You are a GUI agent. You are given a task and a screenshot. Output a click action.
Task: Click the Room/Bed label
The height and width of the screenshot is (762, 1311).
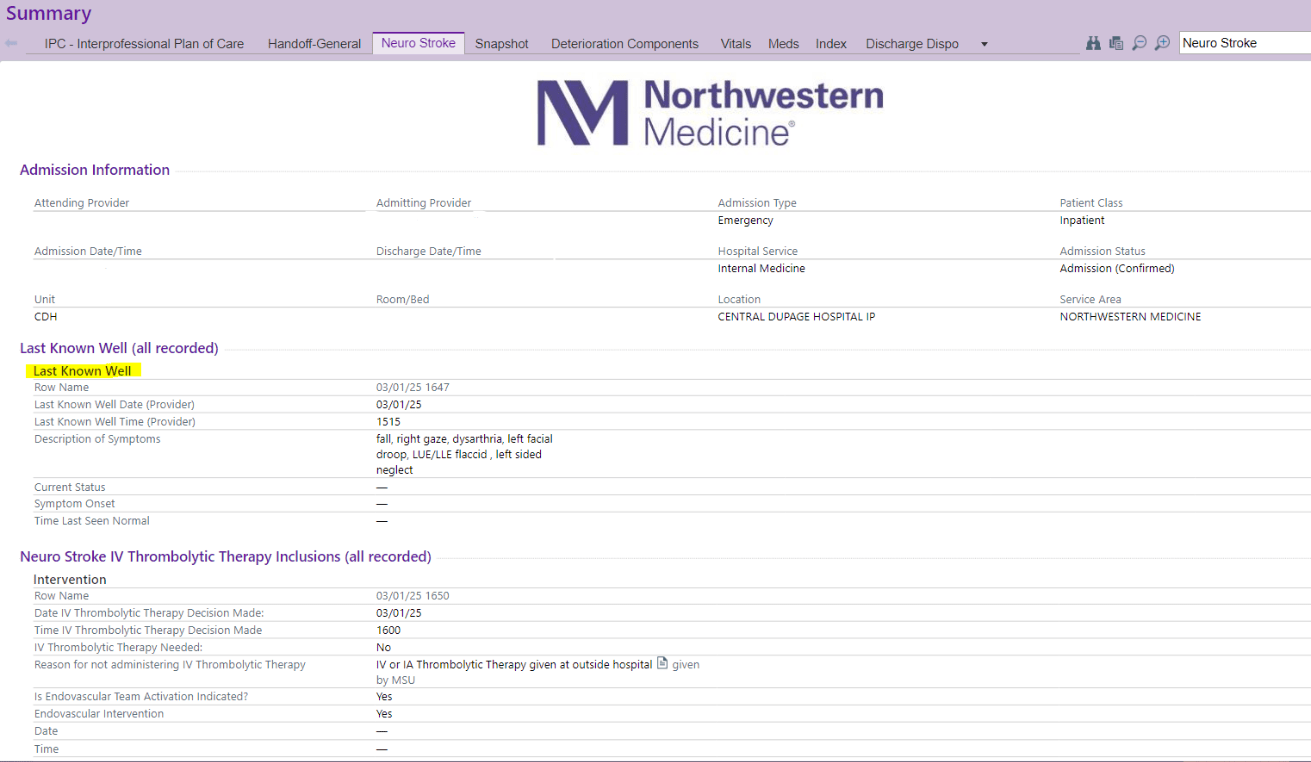[403, 299]
